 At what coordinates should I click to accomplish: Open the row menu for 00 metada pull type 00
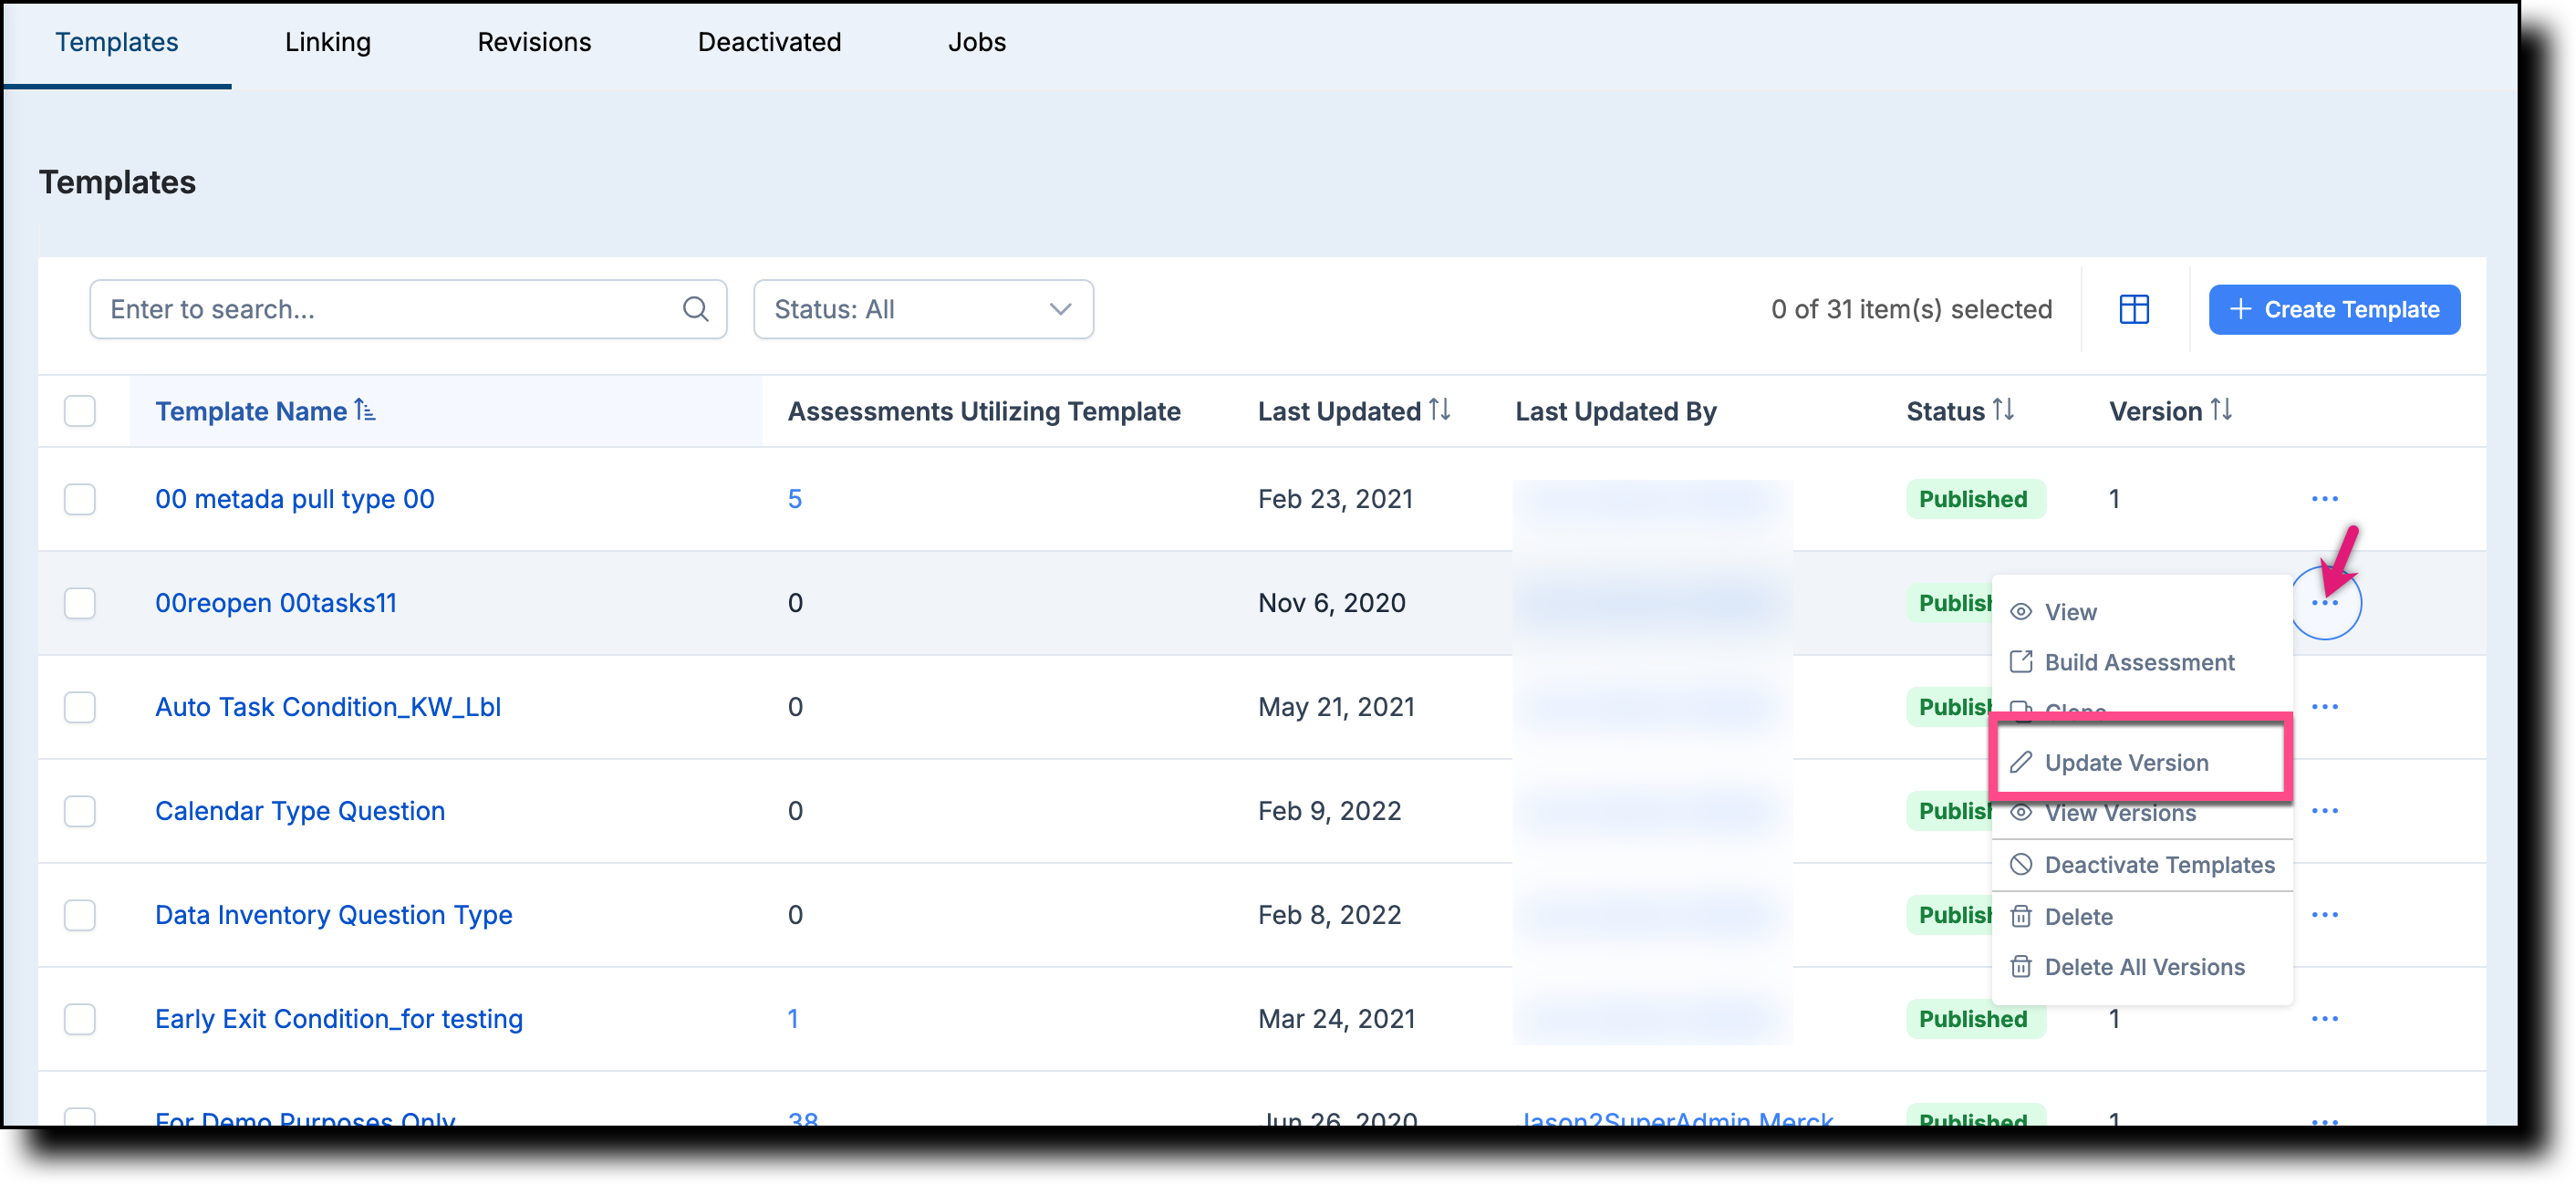2324,499
